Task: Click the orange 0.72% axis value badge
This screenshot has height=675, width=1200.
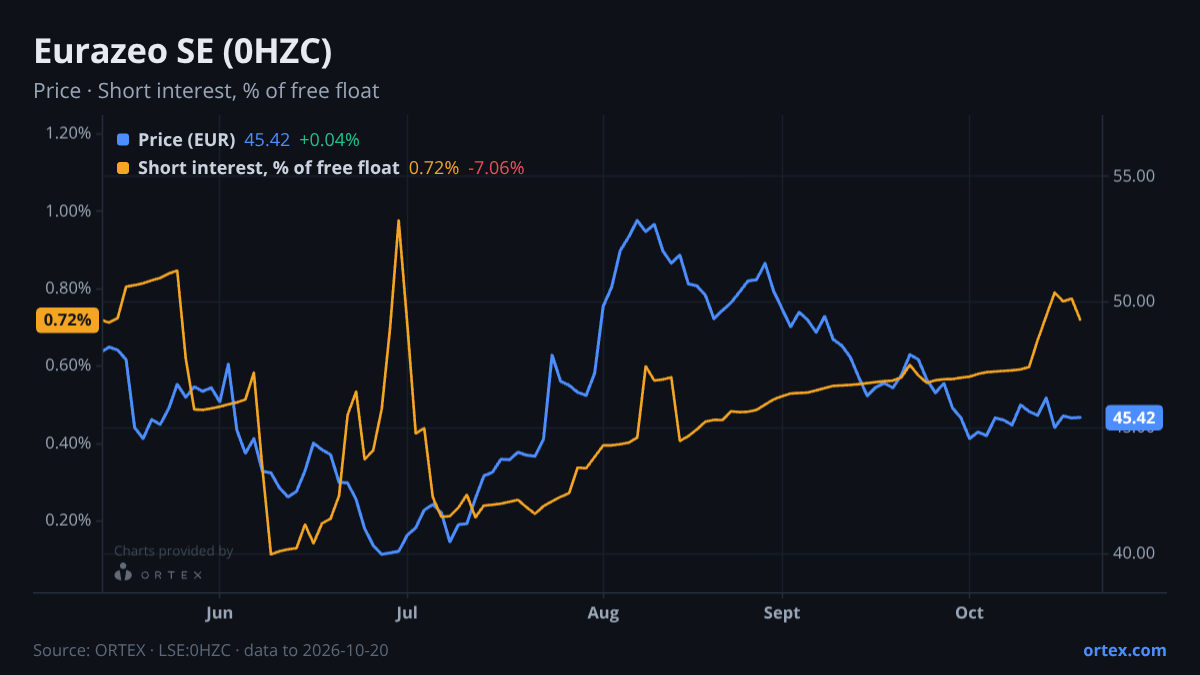Action: click(x=67, y=320)
